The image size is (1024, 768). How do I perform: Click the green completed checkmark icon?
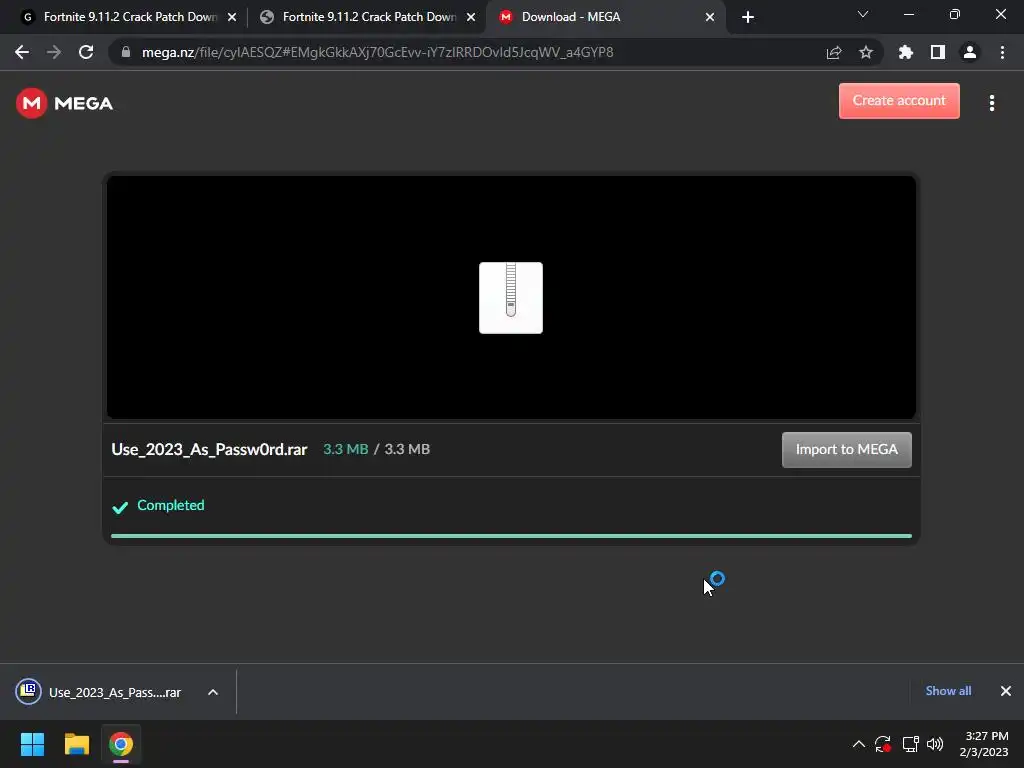click(x=120, y=507)
